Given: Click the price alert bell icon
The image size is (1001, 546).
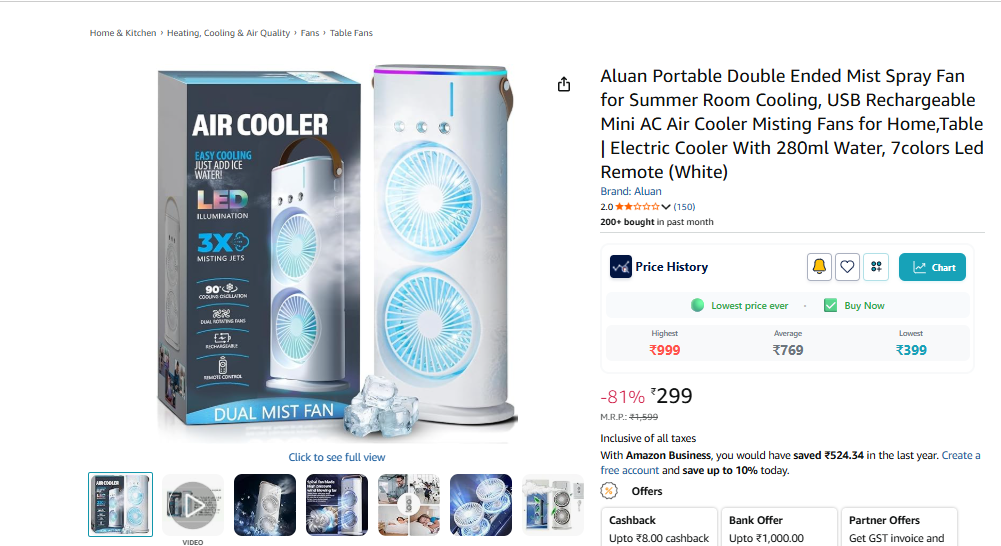Looking at the screenshot, I should click(x=819, y=267).
